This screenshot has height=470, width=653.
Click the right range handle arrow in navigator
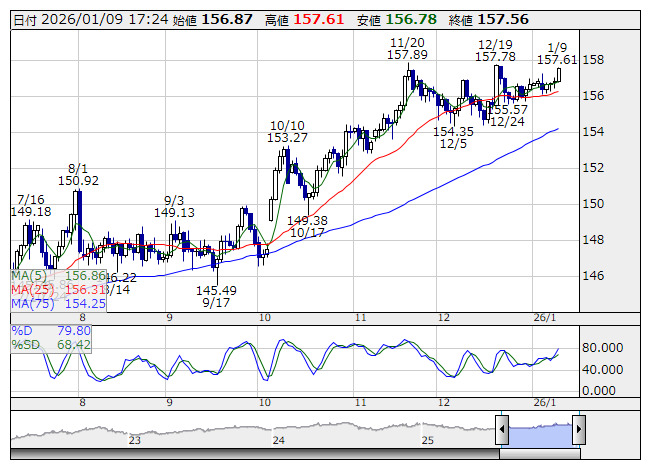578,431
